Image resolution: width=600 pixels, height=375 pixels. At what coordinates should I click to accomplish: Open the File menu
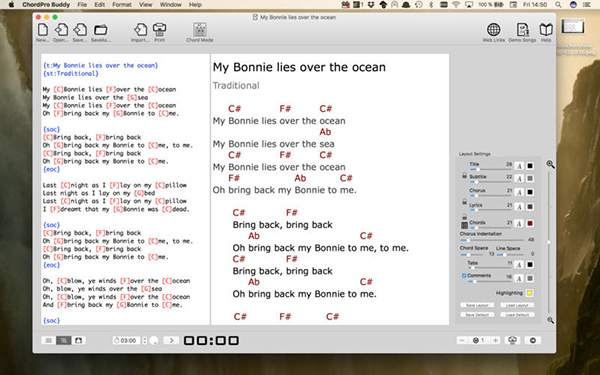pyautogui.click(x=82, y=5)
